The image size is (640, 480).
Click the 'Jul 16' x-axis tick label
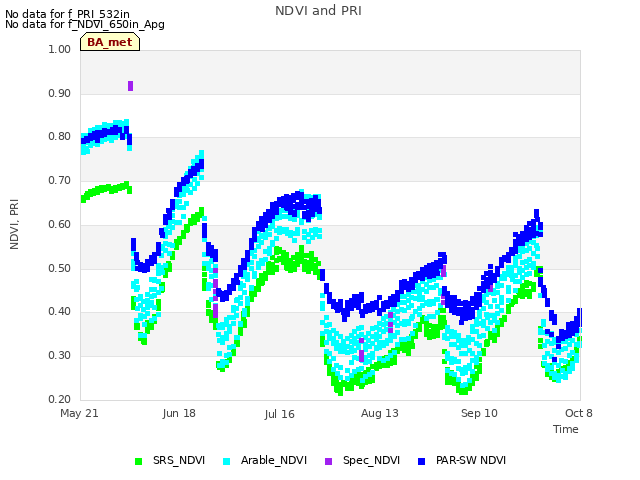(x=279, y=414)
